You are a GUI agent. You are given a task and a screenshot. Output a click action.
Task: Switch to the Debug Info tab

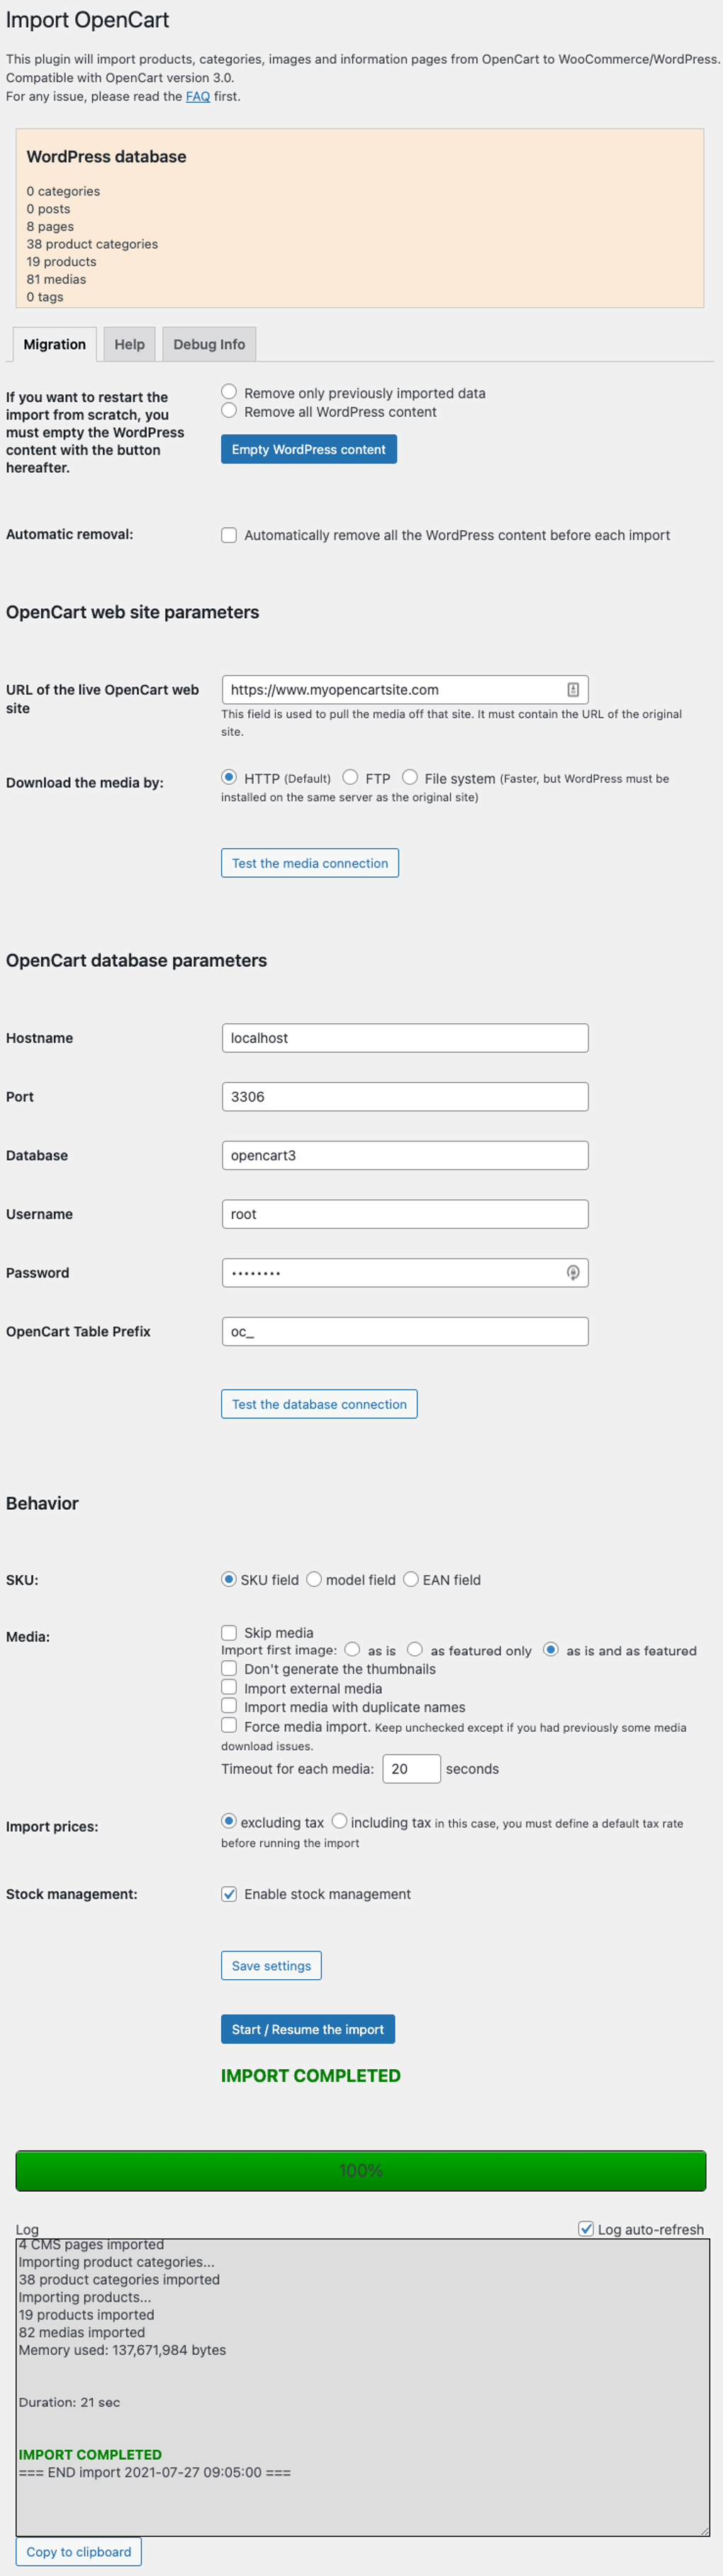click(x=209, y=344)
